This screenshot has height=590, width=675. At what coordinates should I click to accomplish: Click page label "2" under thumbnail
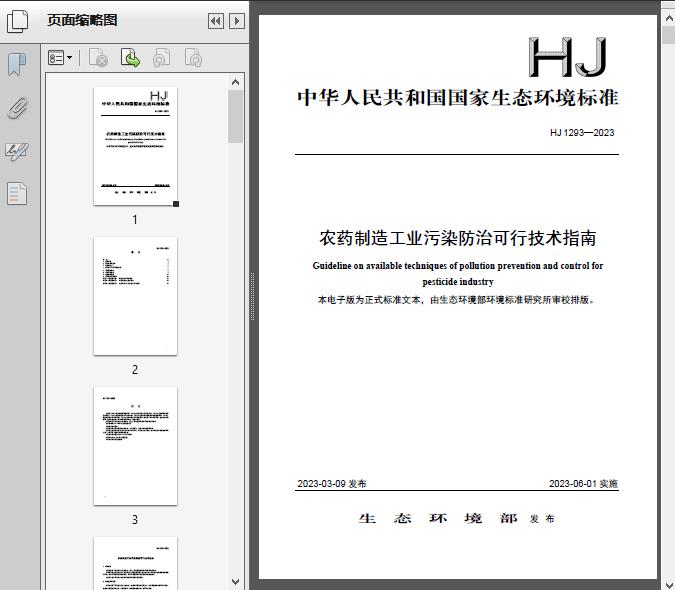[135, 370]
